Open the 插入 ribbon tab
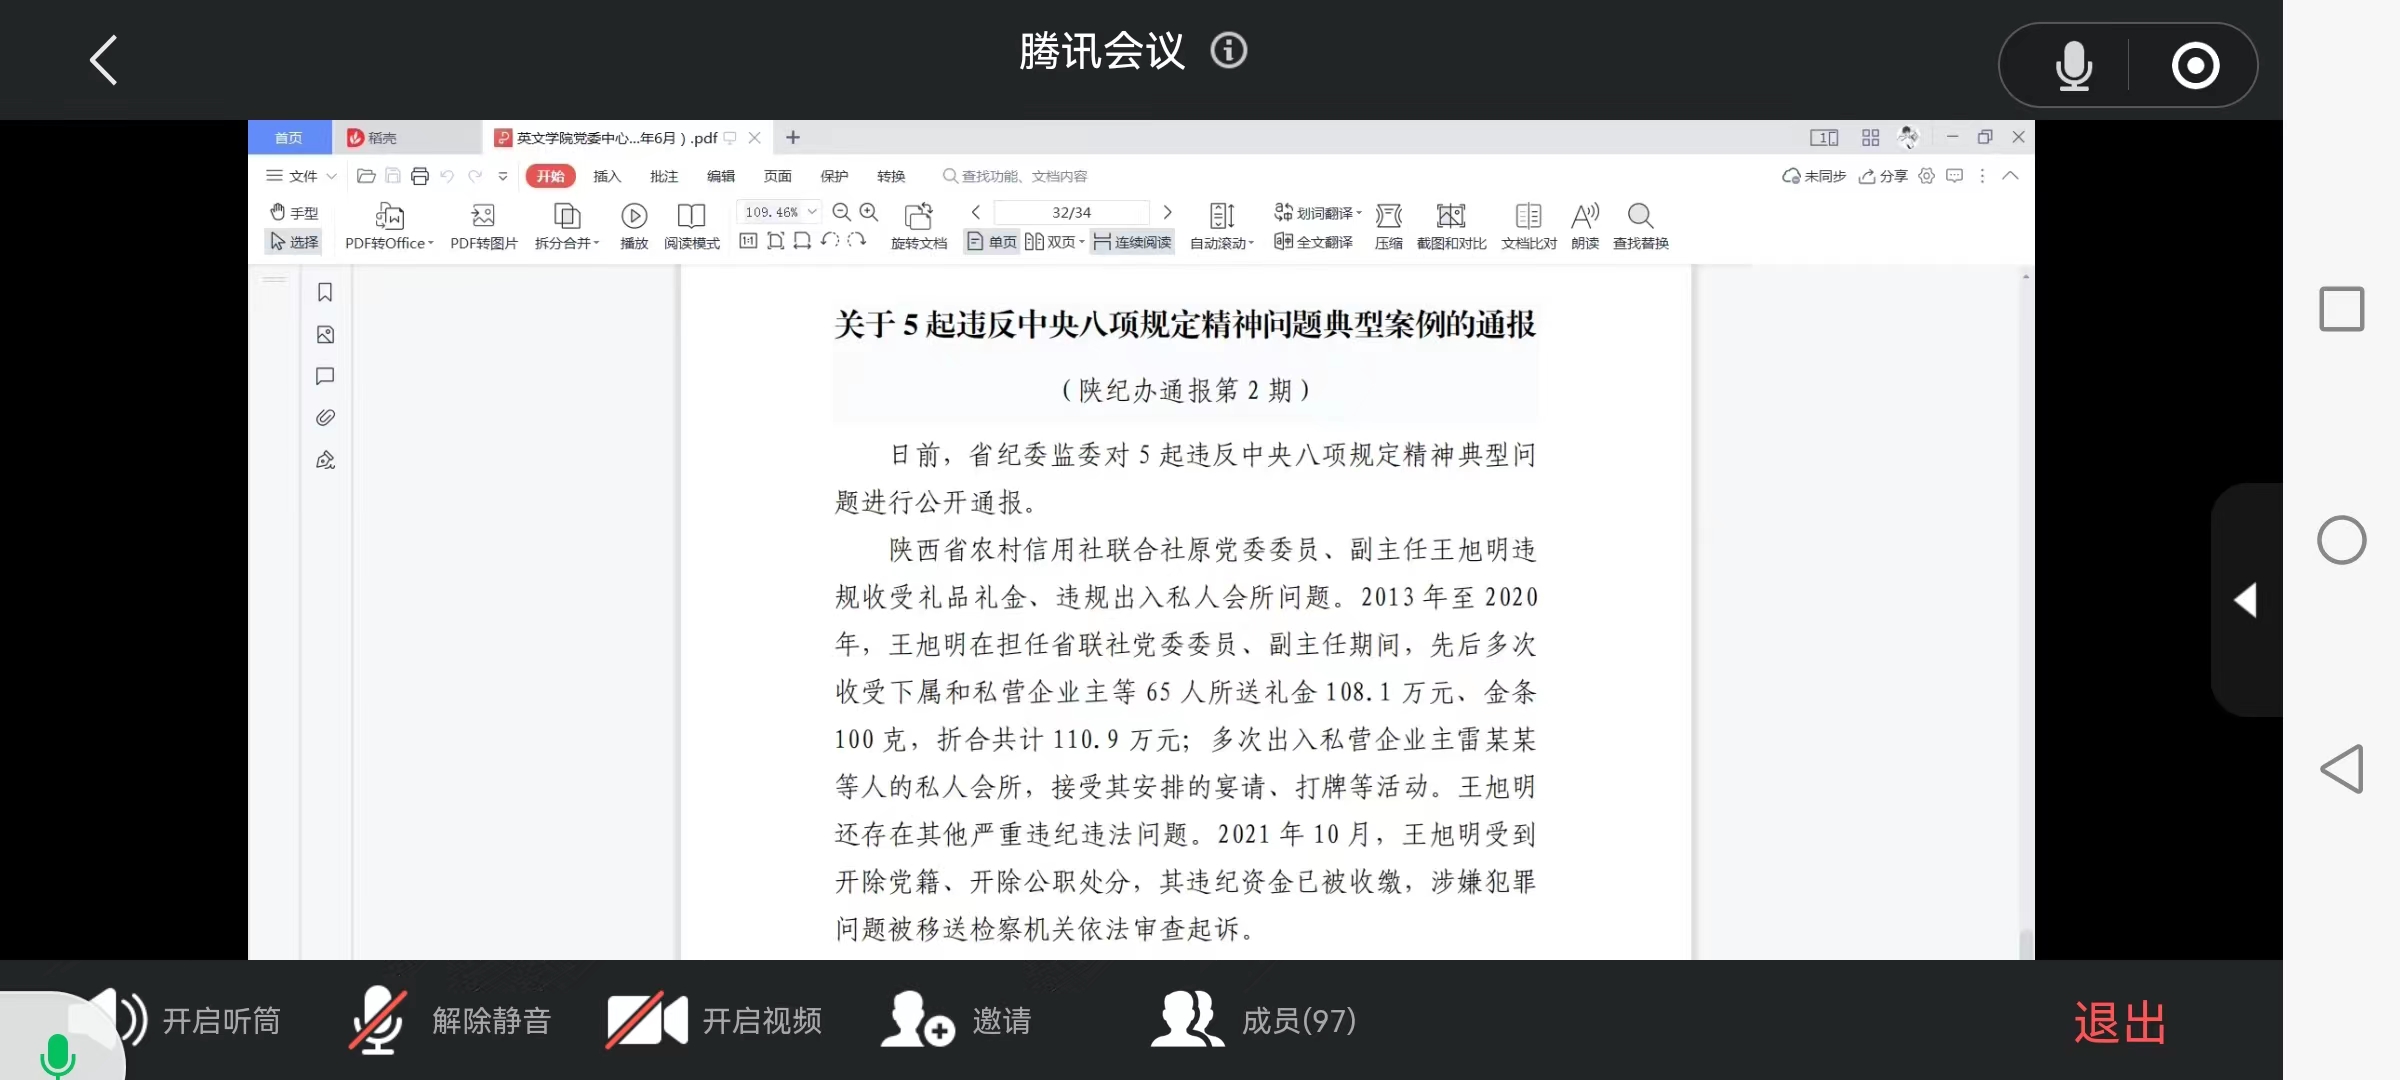Screen dimensions: 2400x1080 [606, 176]
